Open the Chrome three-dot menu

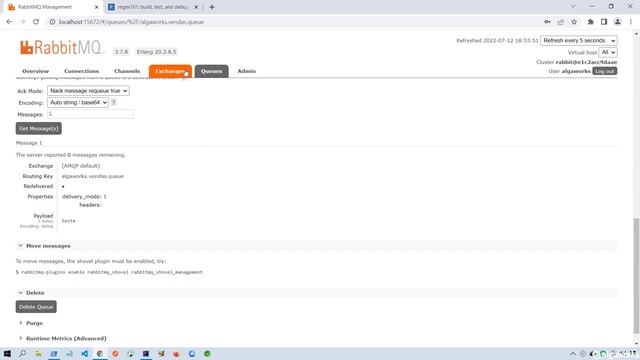631,22
